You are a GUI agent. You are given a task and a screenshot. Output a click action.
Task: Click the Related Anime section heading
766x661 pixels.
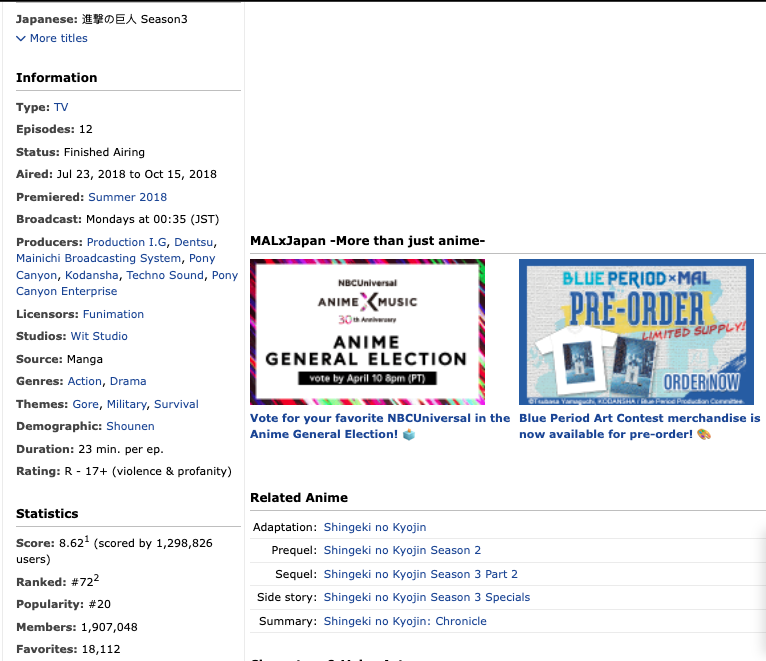coord(299,497)
